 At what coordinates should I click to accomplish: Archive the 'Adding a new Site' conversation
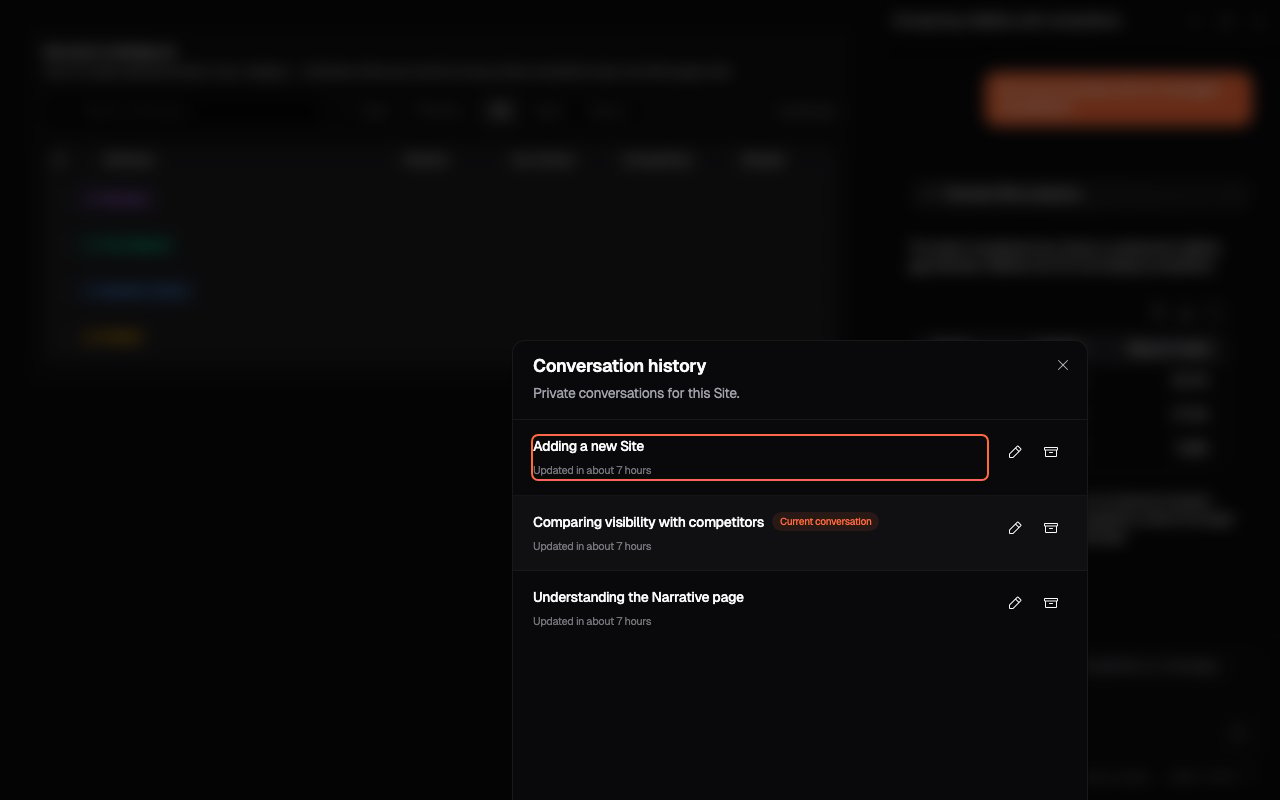pos(1051,452)
